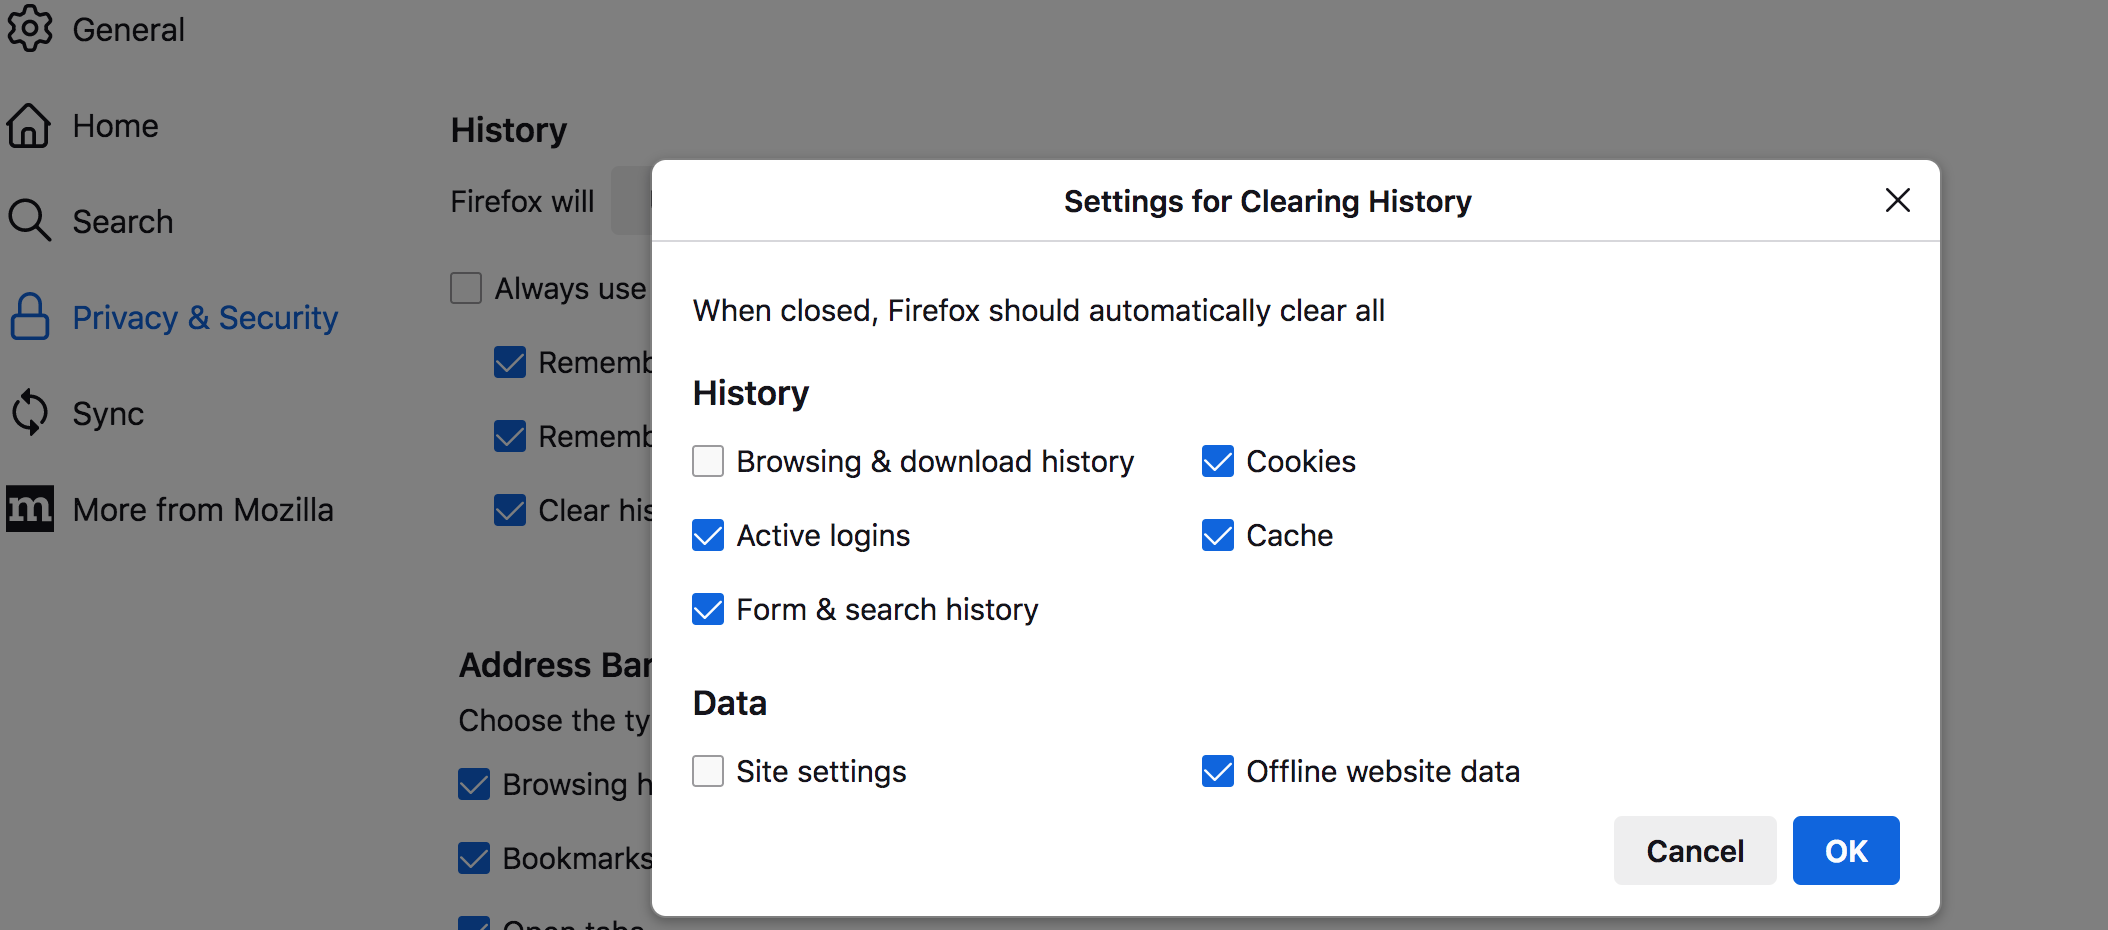This screenshot has height=930, width=2108.
Task: Disable the Cache checkbox
Action: click(x=1217, y=535)
